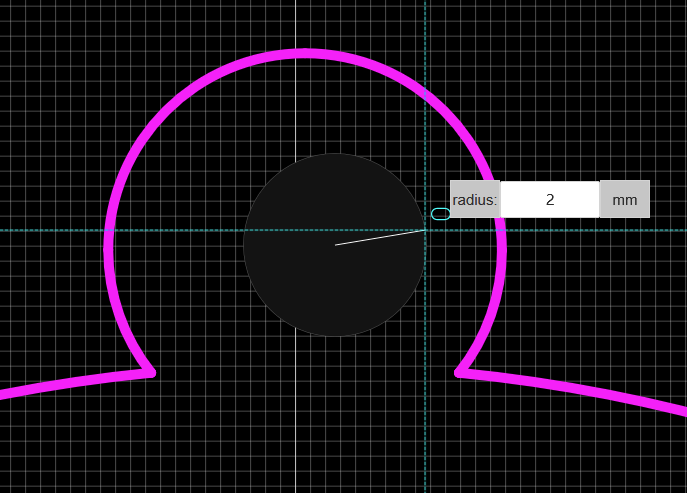Click the right sharp corner of magenta outline

[x=459, y=372]
